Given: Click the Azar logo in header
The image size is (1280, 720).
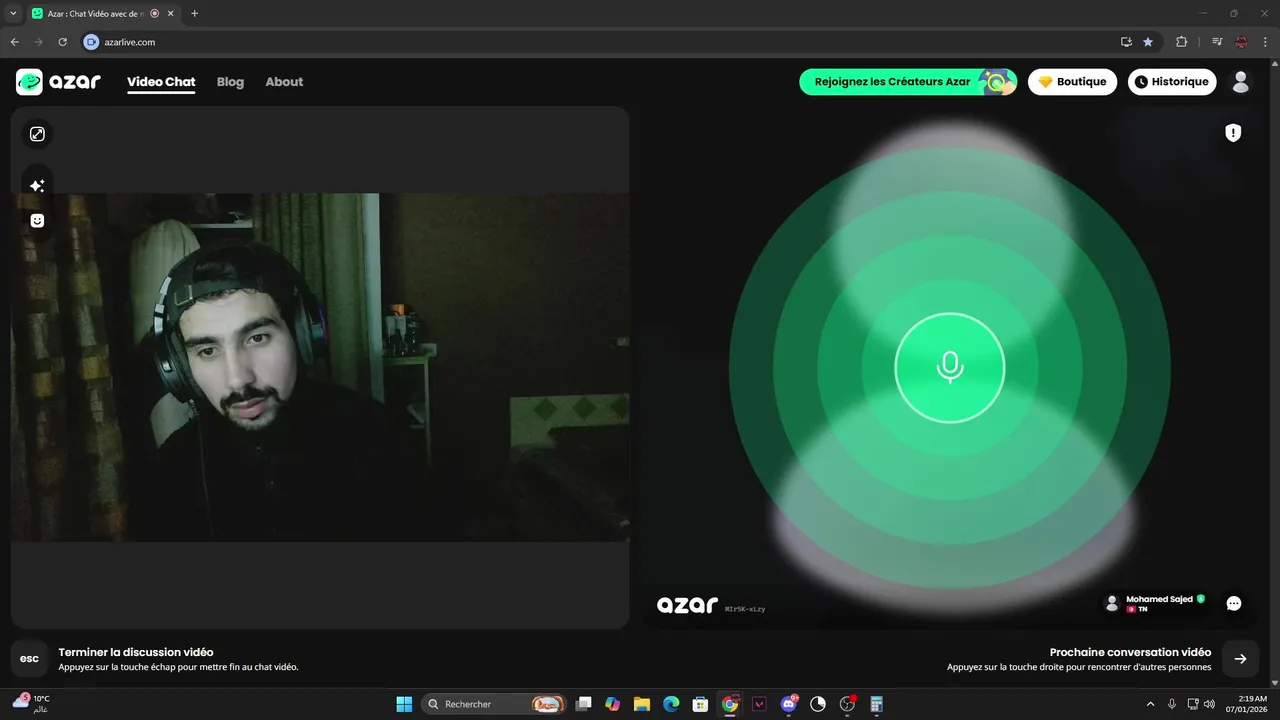Looking at the screenshot, I should pyautogui.click(x=59, y=82).
